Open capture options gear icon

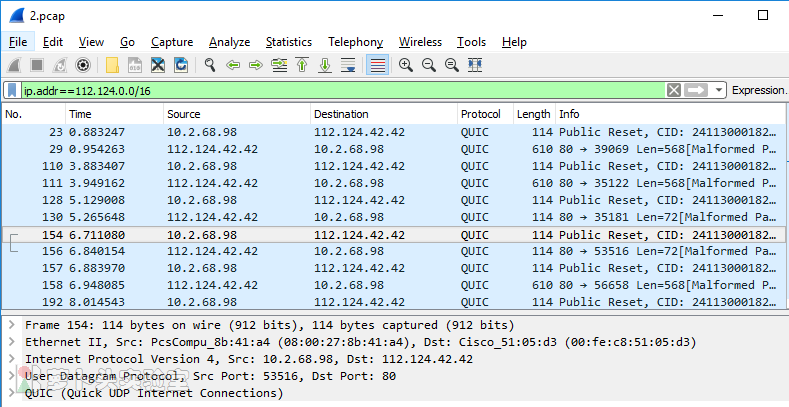click(x=83, y=65)
